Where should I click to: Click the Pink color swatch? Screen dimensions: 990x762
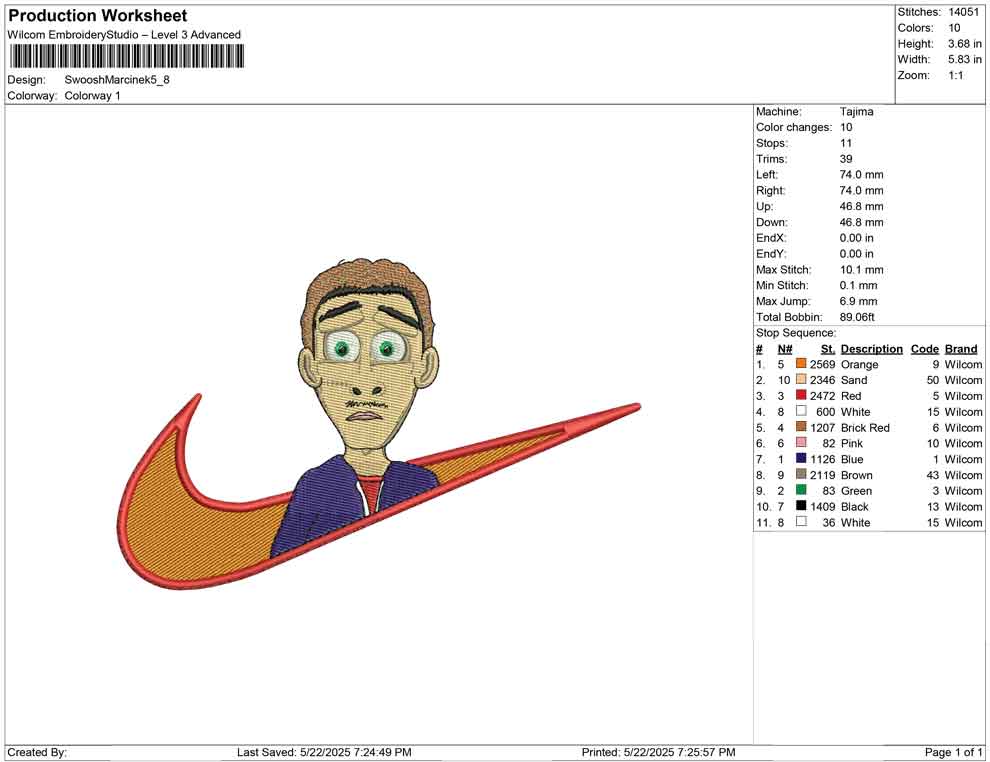pyautogui.click(x=801, y=443)
